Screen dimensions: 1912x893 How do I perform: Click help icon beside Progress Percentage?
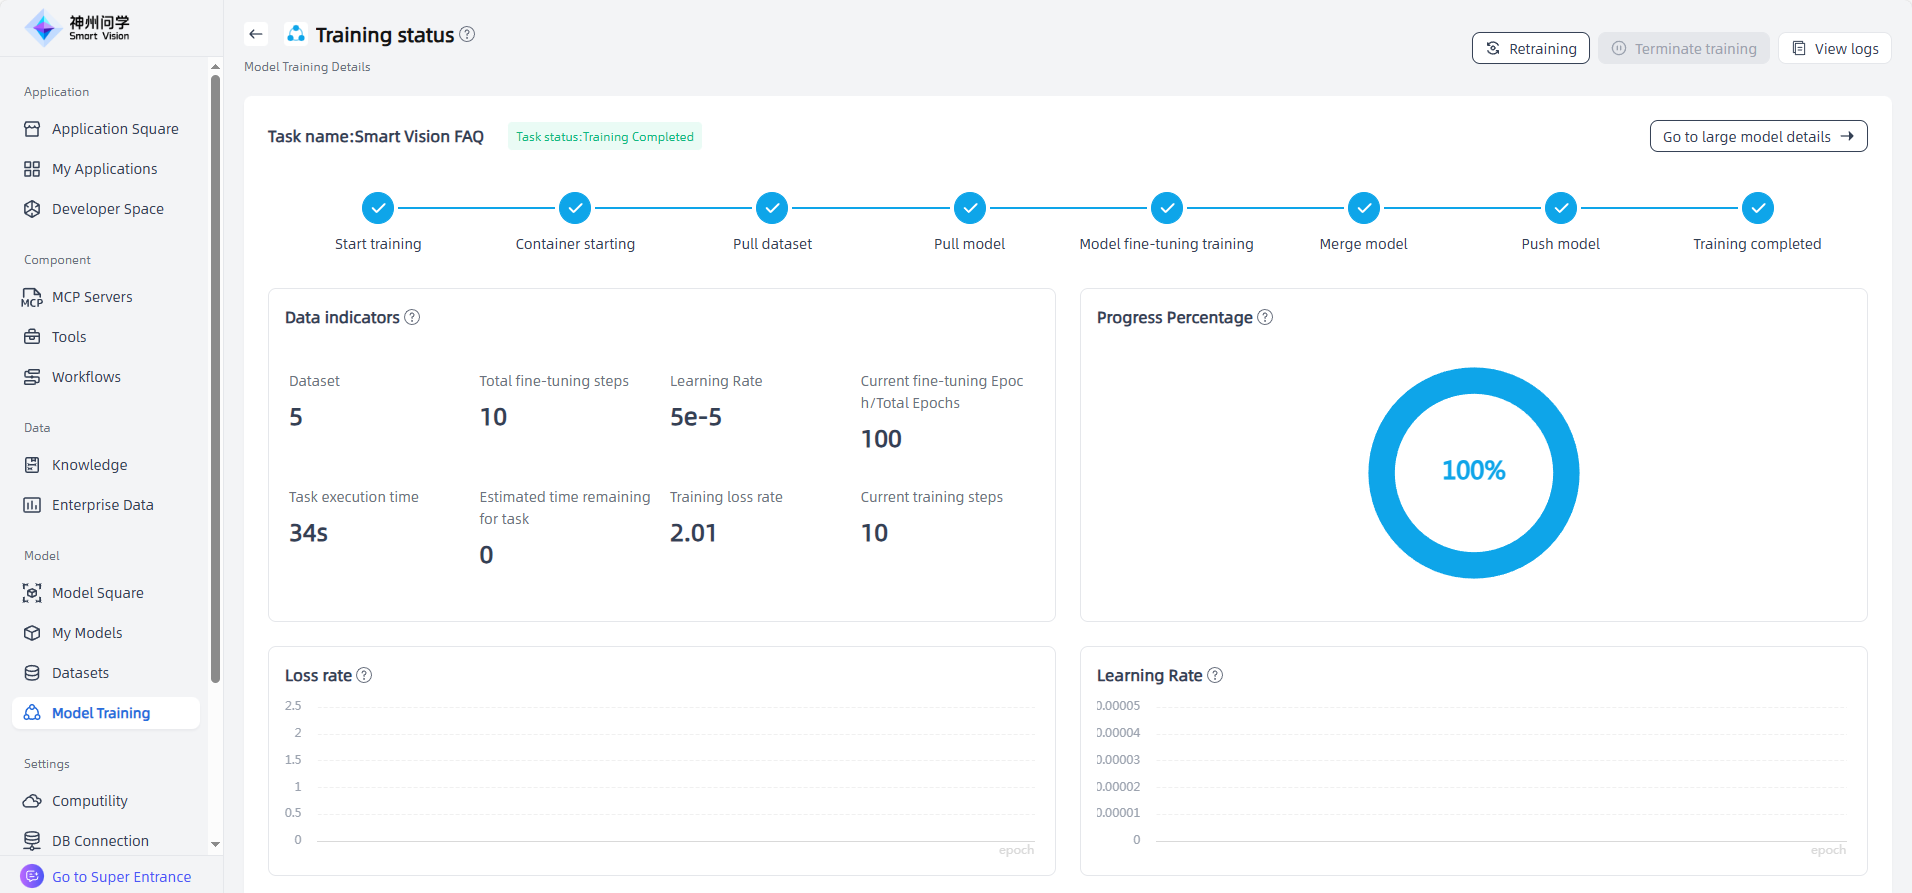(x=1265, y=317)
